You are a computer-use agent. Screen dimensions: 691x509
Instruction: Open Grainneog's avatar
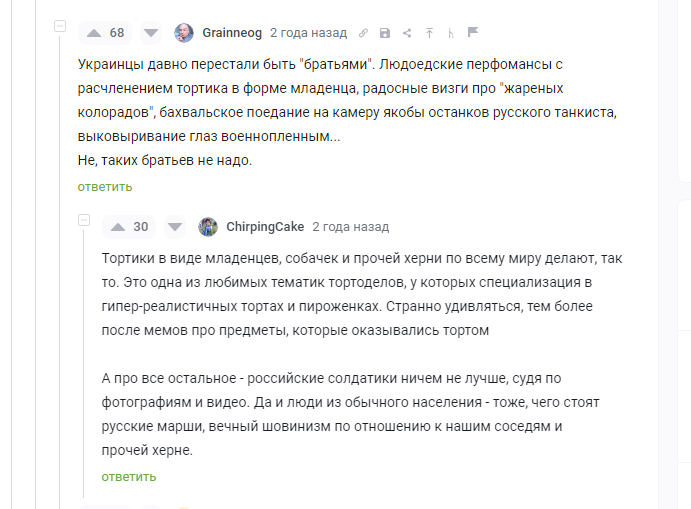click(184, 33)
